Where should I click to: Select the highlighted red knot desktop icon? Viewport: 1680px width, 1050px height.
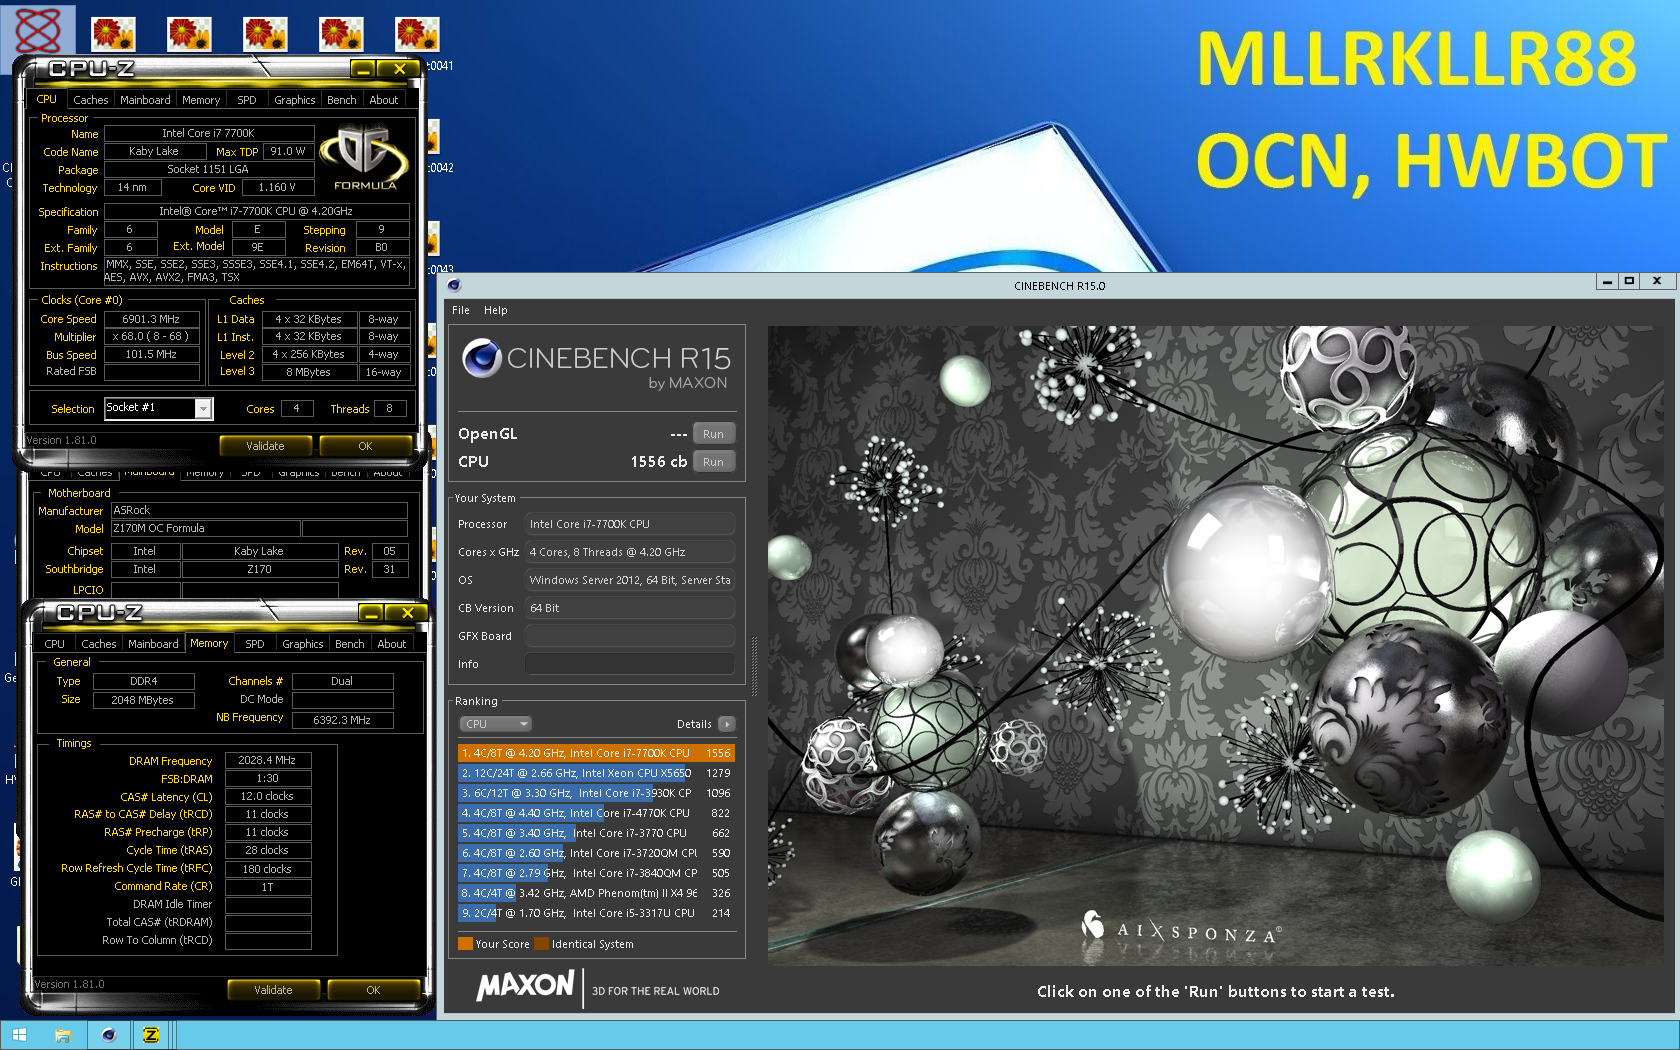pyautogui.click(x=38, y=32)
